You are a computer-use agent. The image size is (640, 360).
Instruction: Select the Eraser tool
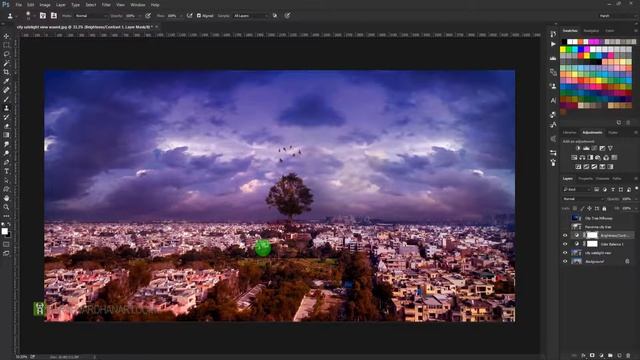pos(6,126)
